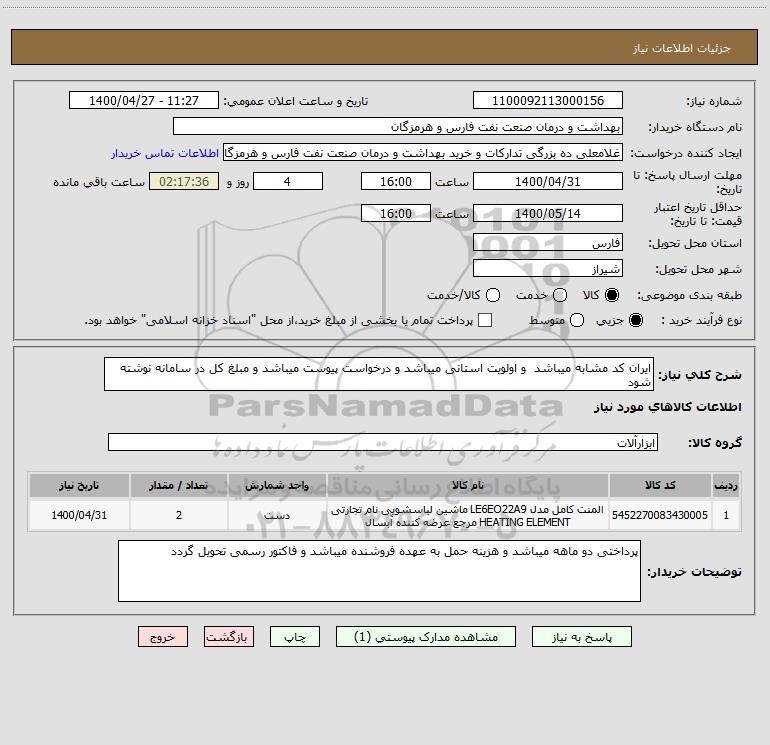Select the 'کالا/خدمت' radio button
Image resolution: width=770 pixels, height=745 pixels.
tap(493, 295)
